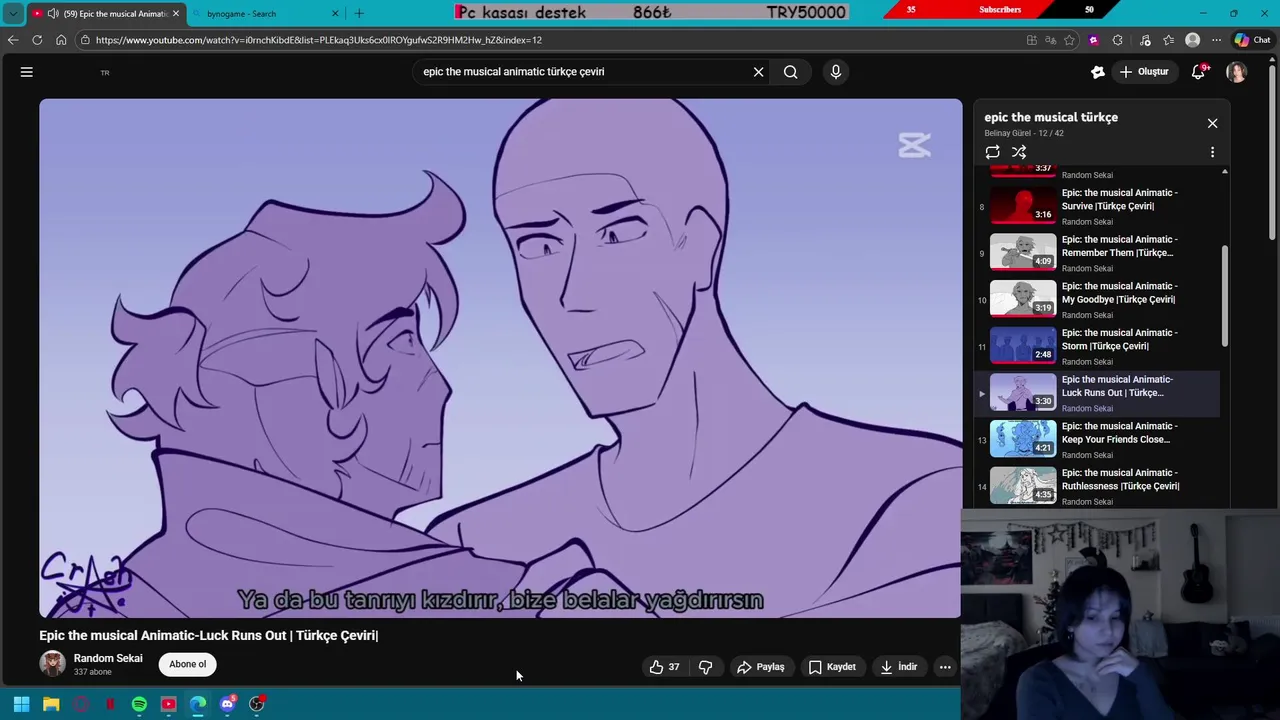Open favorites list icon
The image size is (1280, 720).
click(1168, 40)
